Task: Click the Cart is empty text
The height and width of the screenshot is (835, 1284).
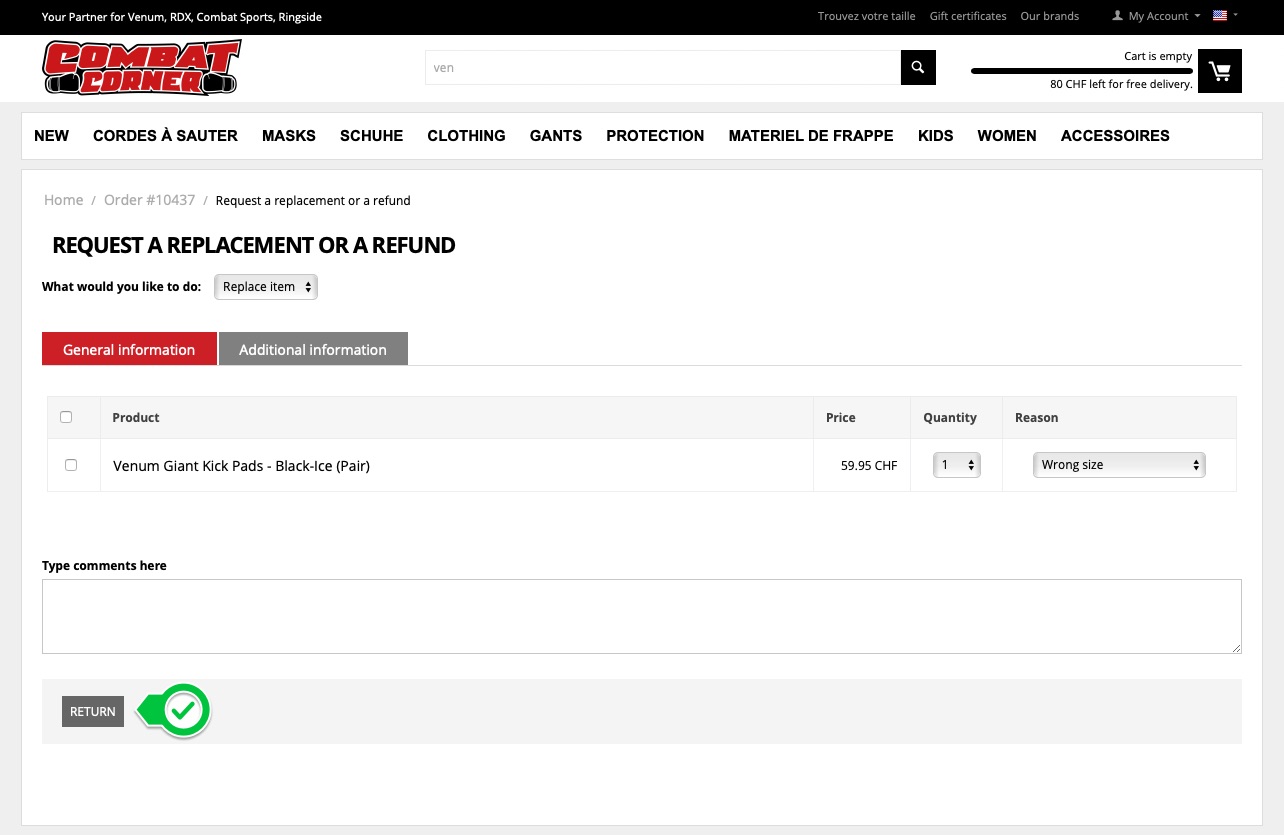Action: pyautogui.click(x=1158, y=56)
